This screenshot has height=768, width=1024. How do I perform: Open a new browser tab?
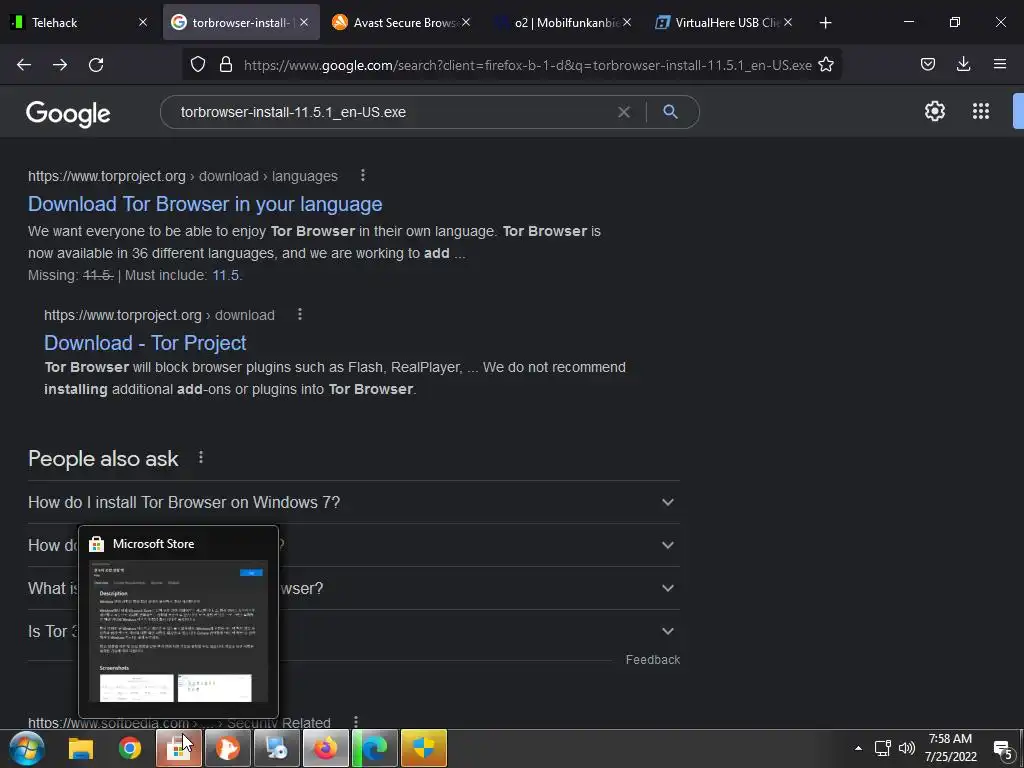(825, 23)
